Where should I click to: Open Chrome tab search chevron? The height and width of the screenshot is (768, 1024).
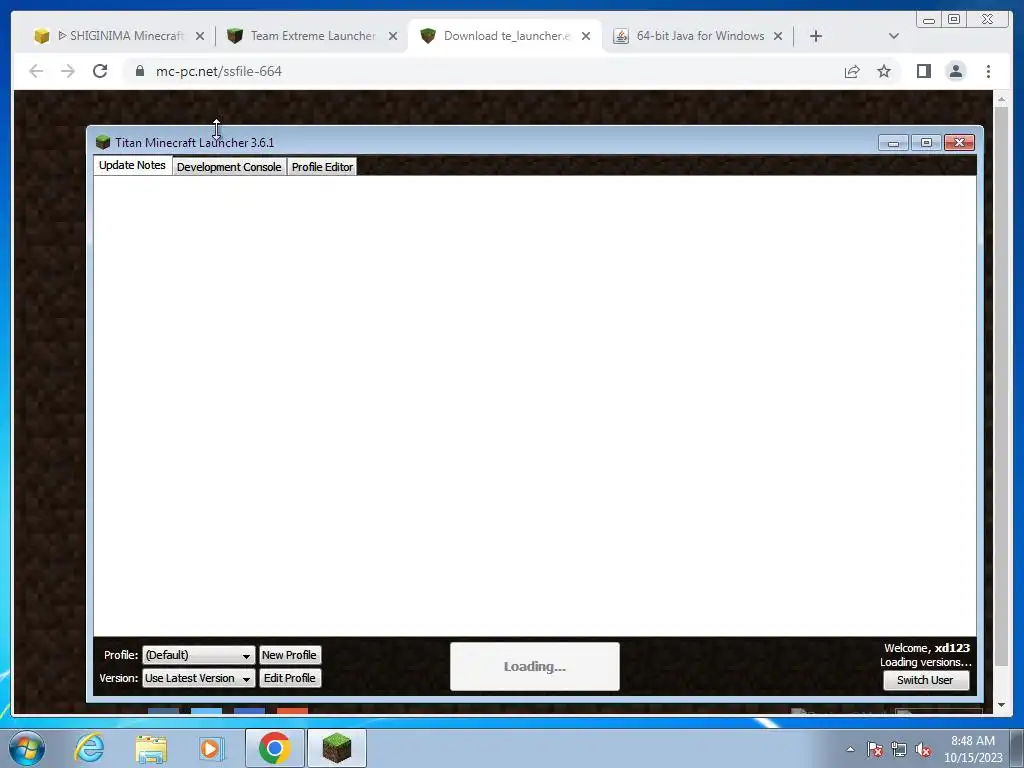pyautogui.click(x=894, y=36)
